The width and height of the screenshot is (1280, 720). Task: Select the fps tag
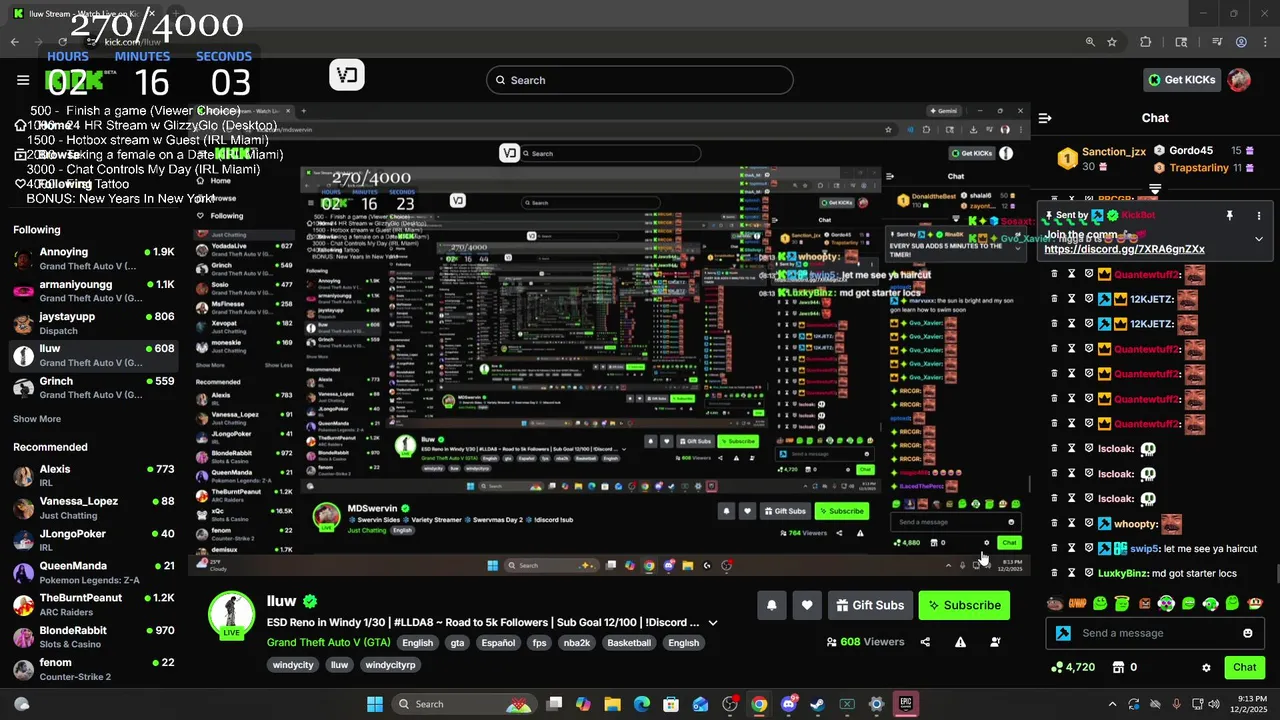click(539, 643)
